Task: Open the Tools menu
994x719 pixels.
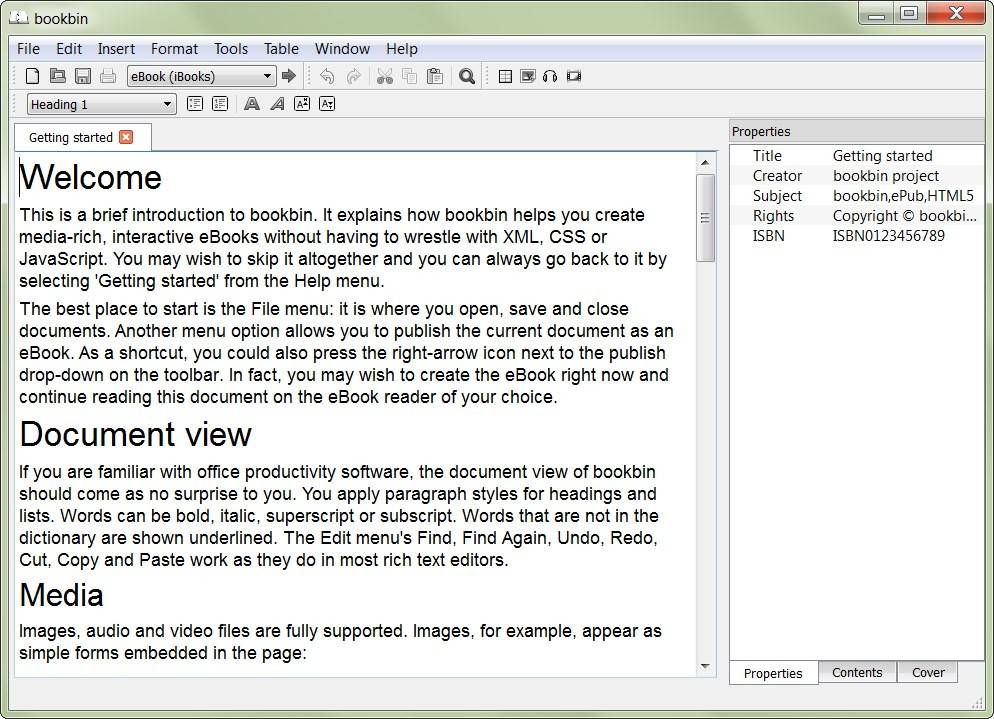Action: point(231,49)
